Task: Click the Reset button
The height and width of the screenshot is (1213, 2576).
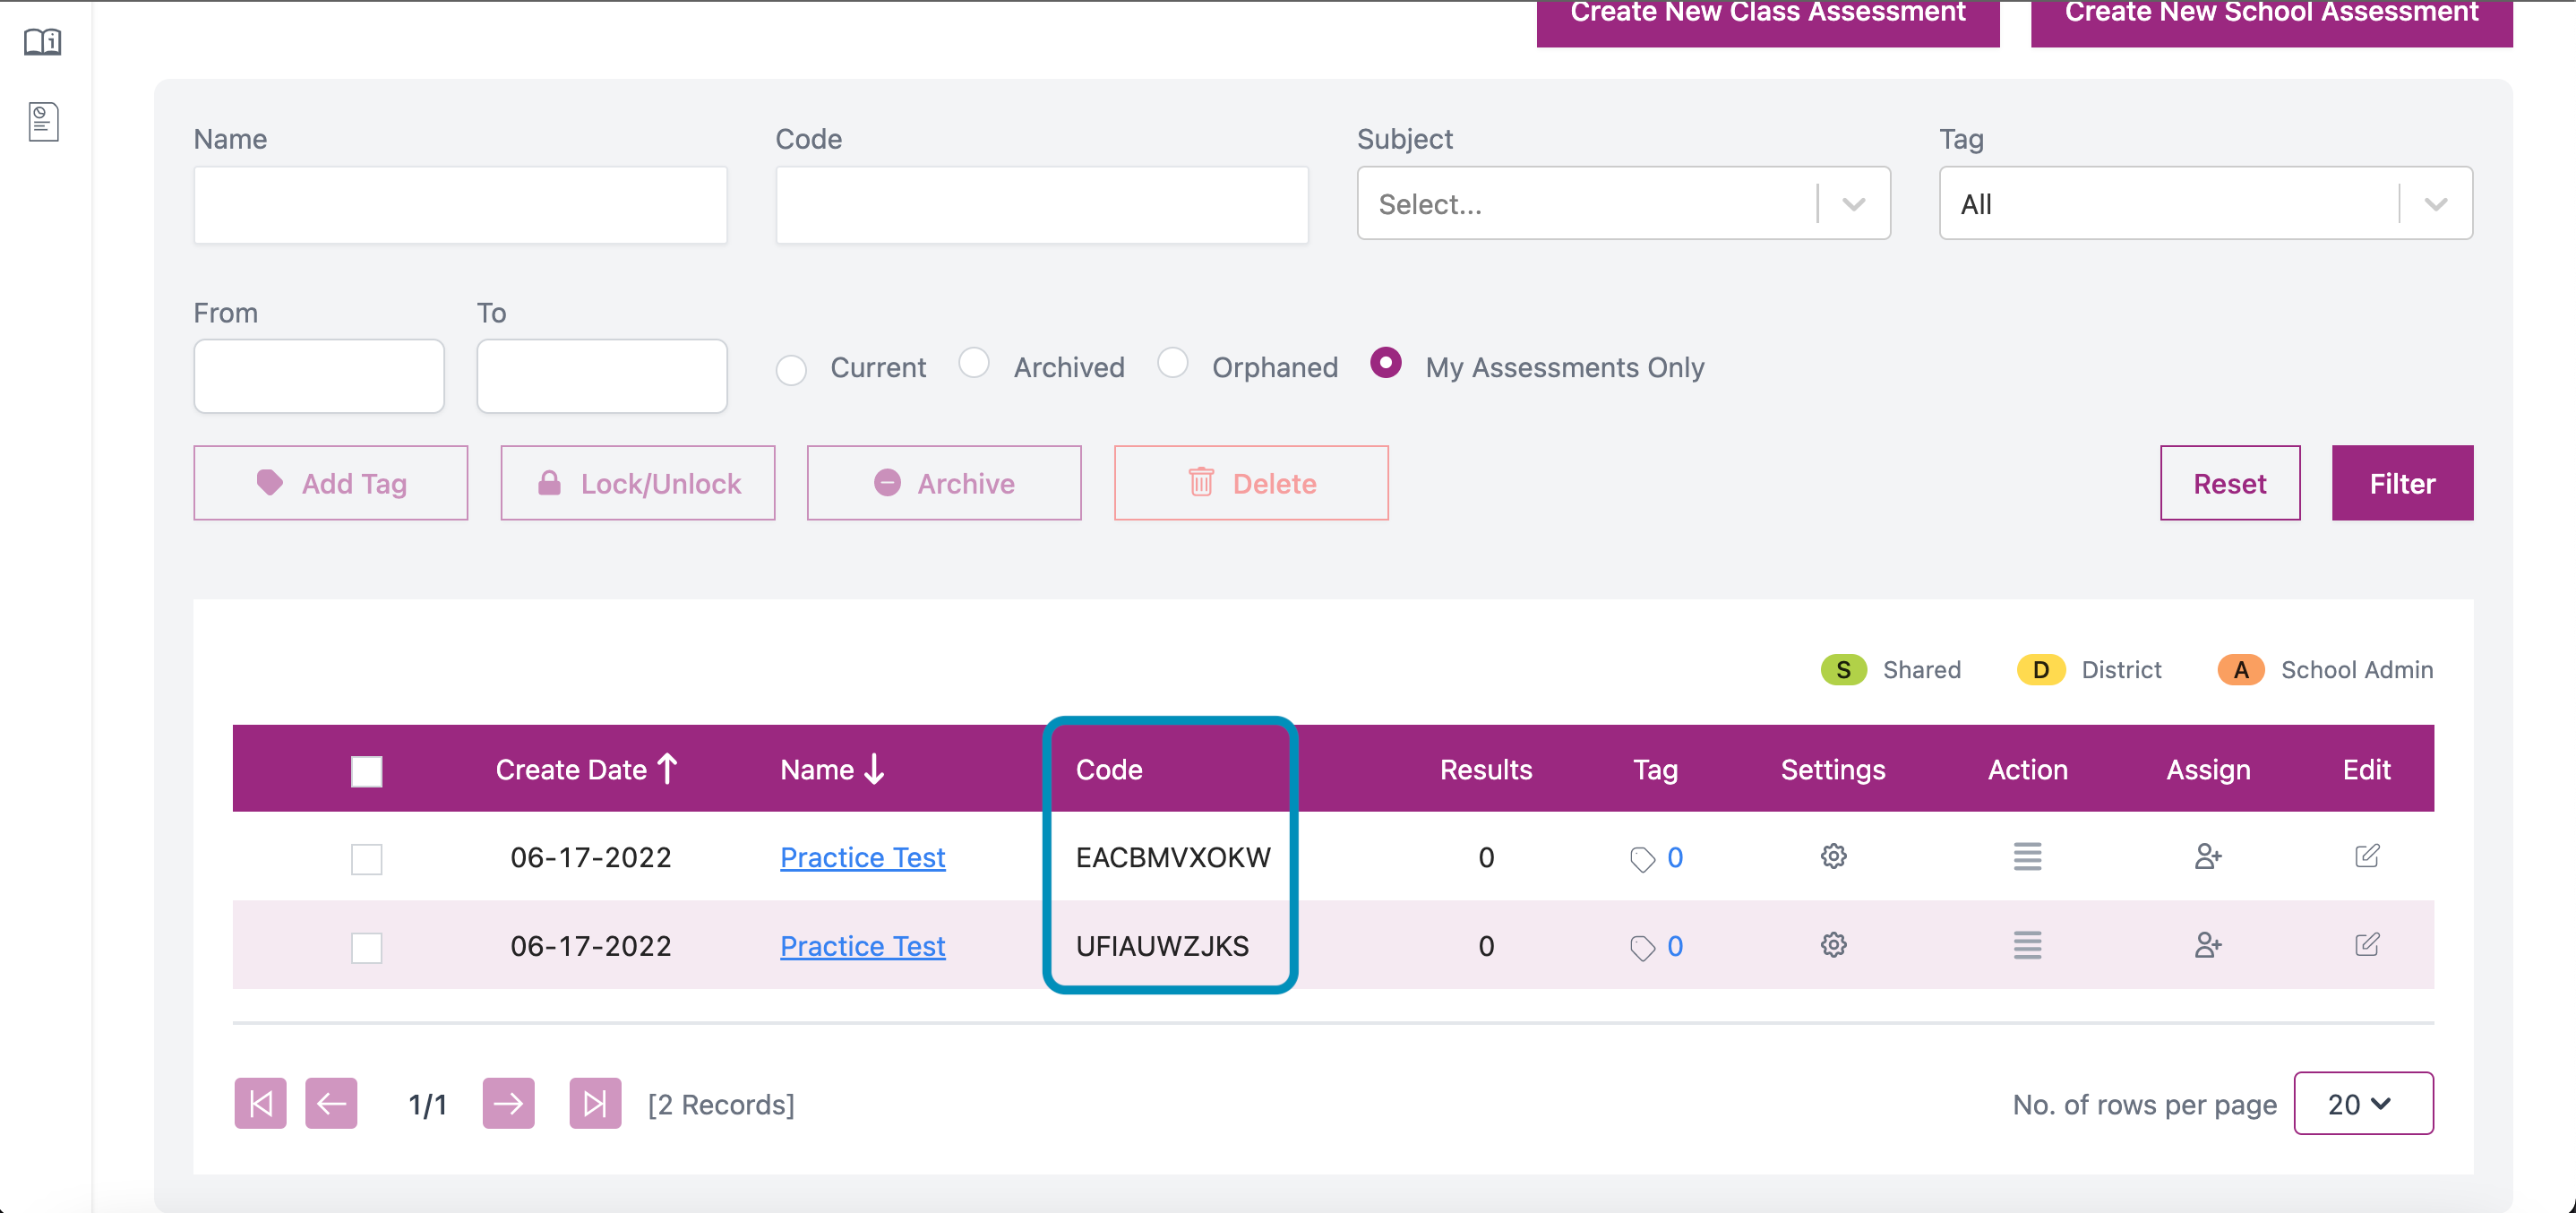Action: point(2230,483)
